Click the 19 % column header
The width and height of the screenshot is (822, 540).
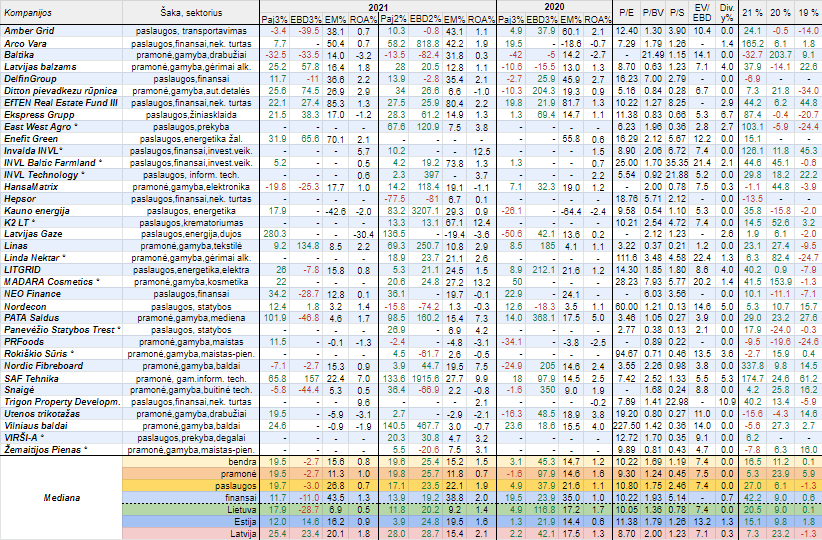click(808, 13)
